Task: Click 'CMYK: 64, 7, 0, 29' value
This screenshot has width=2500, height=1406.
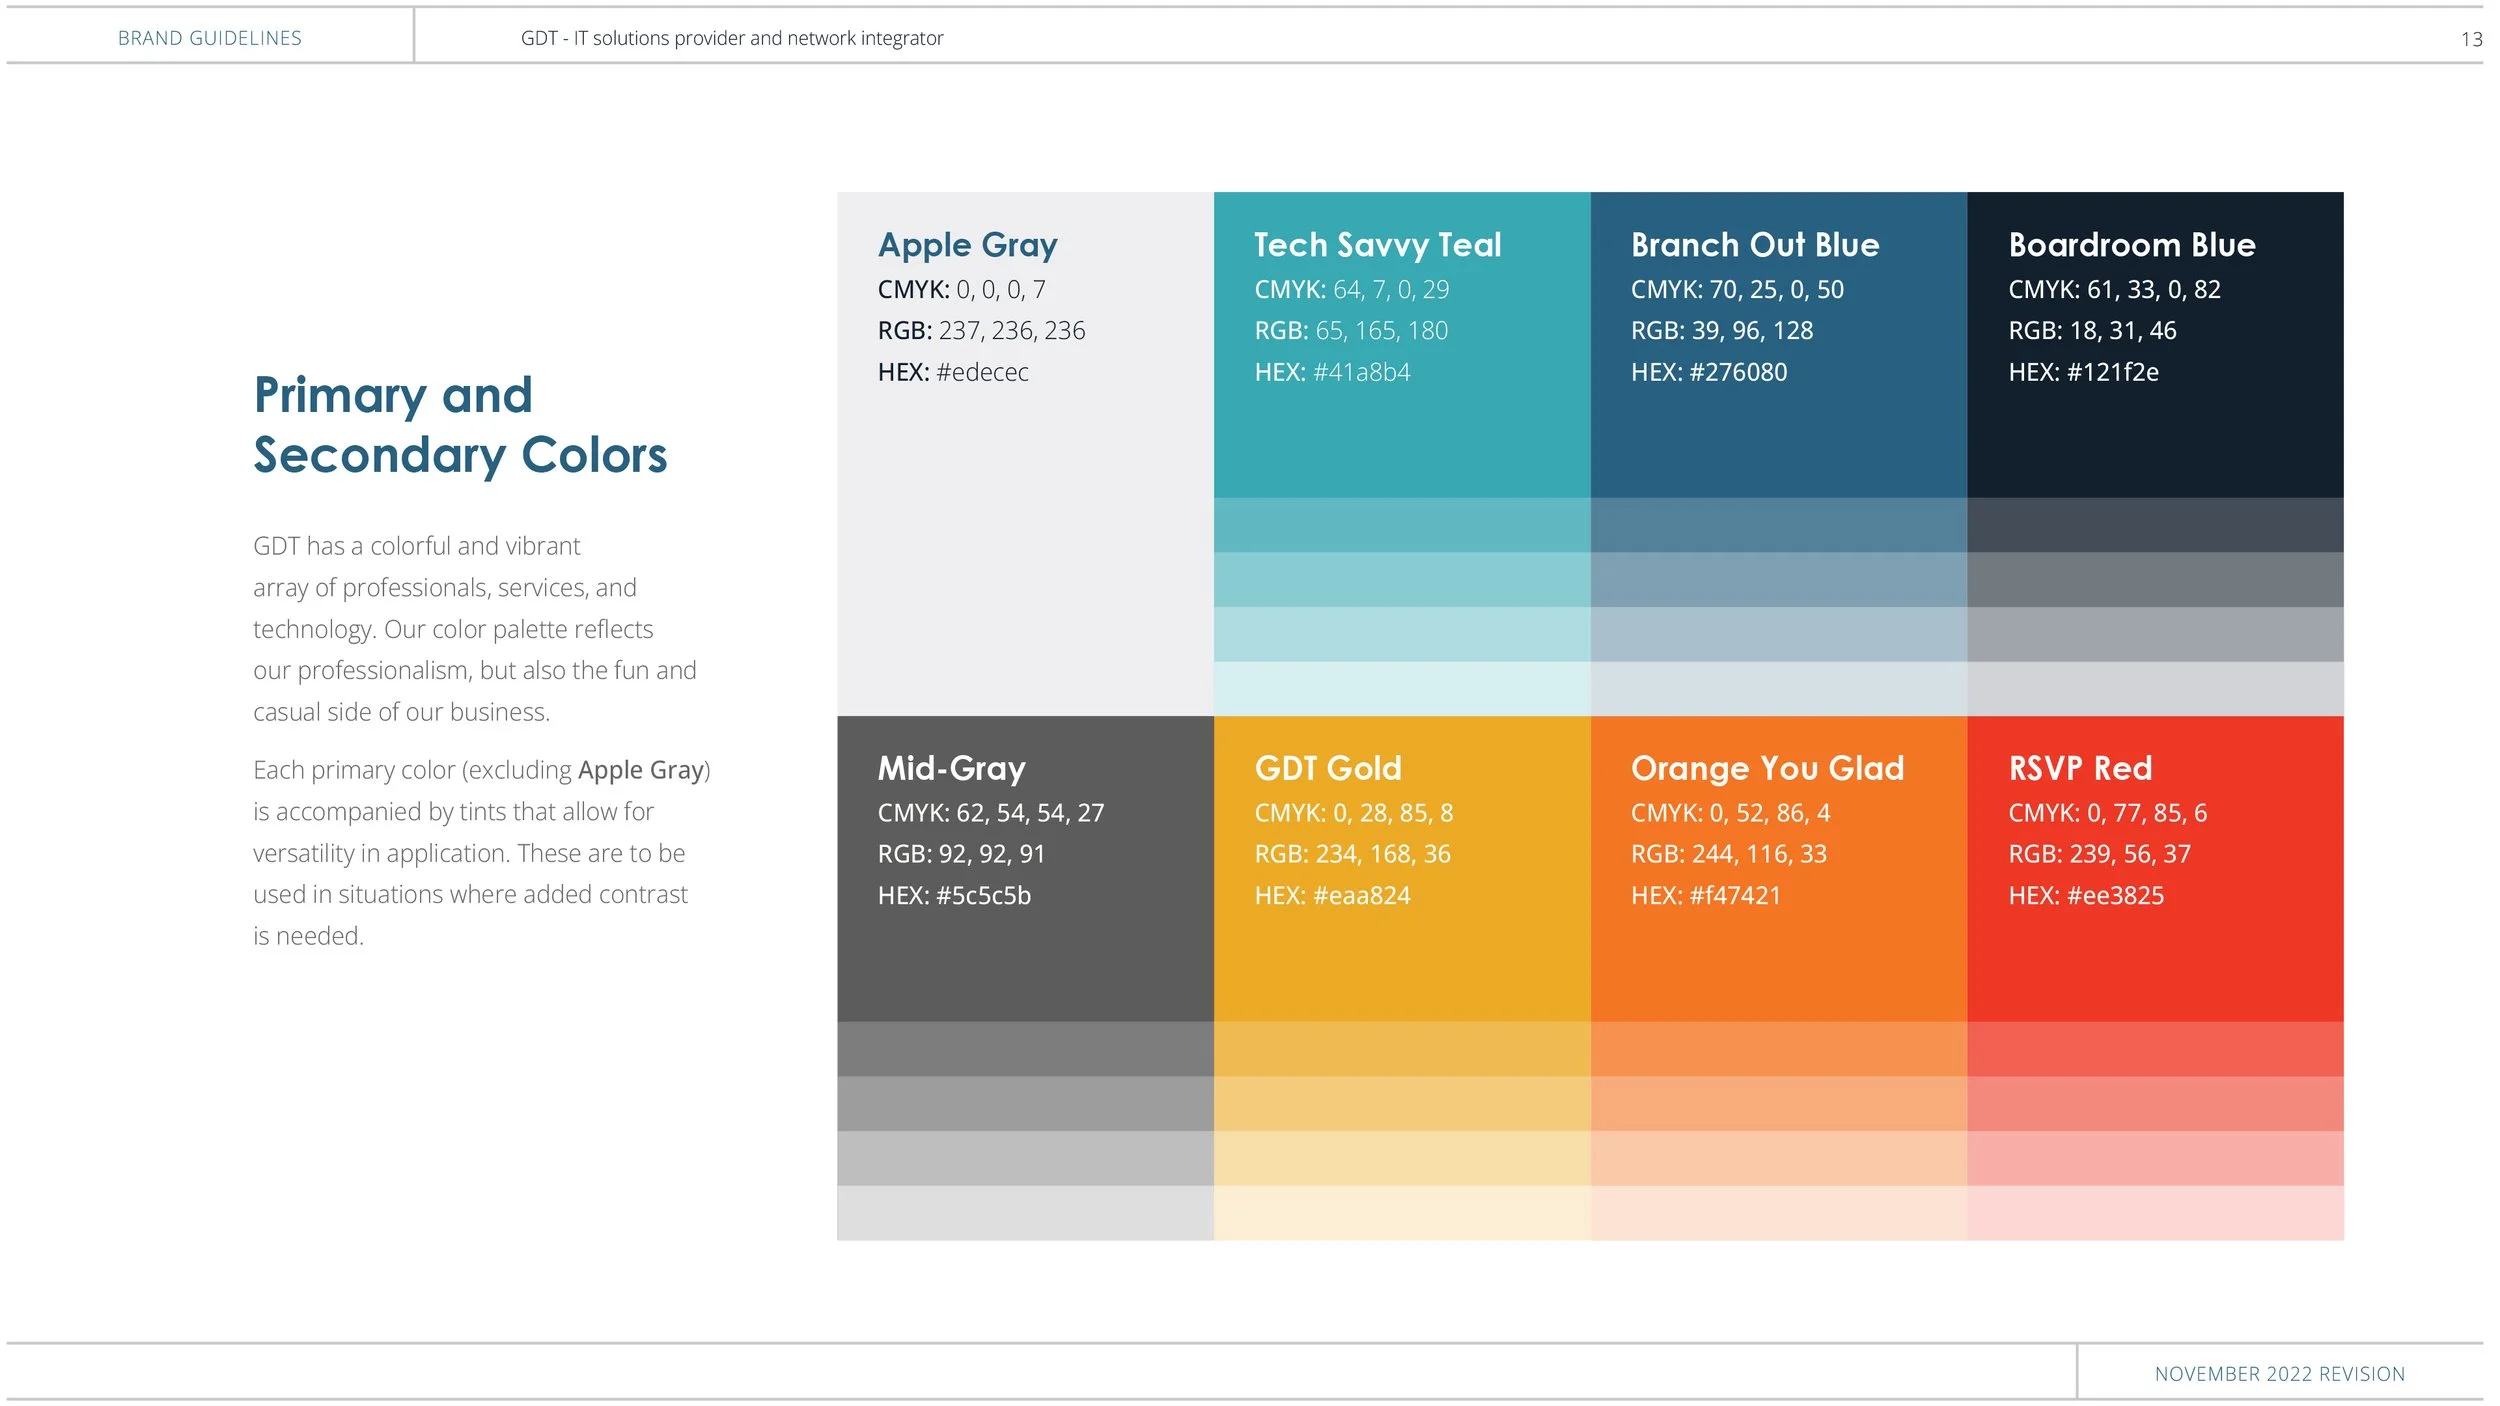Action: tap(1352, 289)
